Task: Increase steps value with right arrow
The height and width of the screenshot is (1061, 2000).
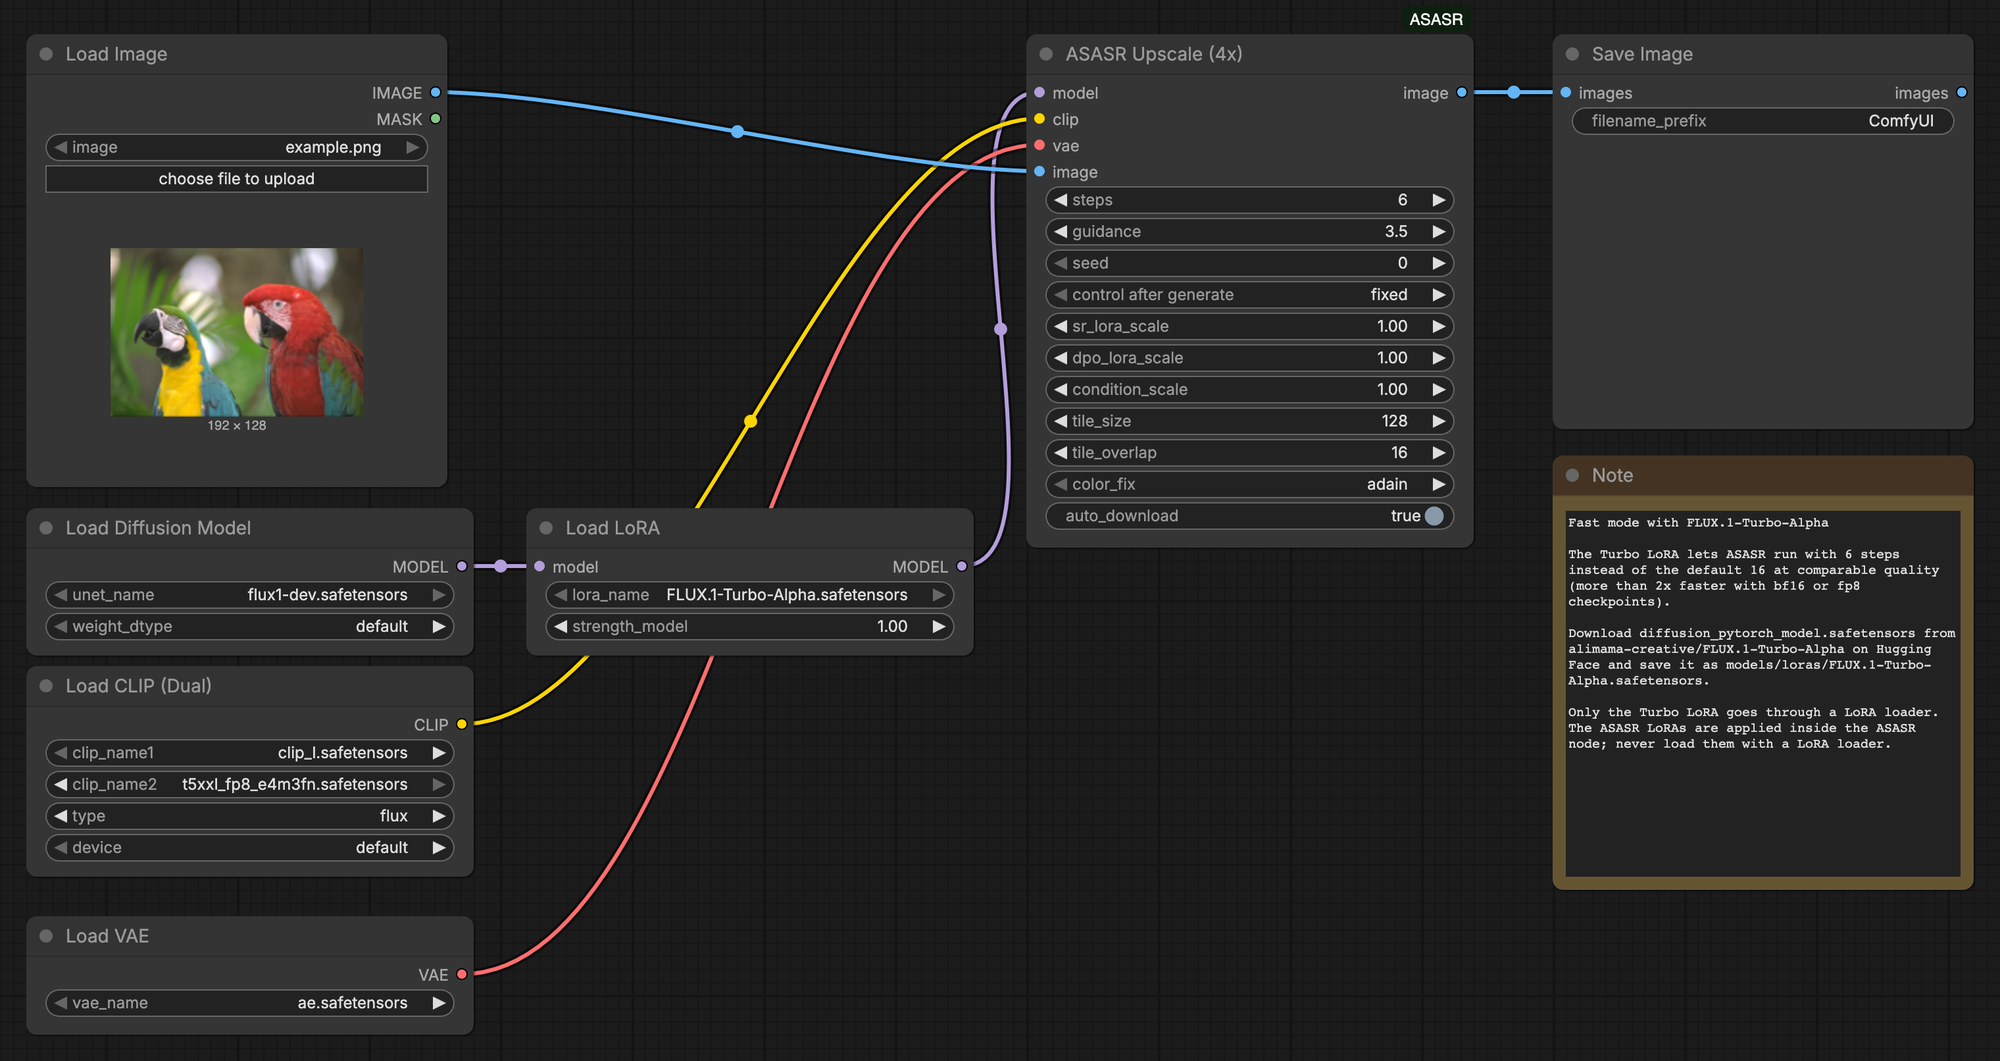Action: pyautogui.click(x=1438, y=200)
